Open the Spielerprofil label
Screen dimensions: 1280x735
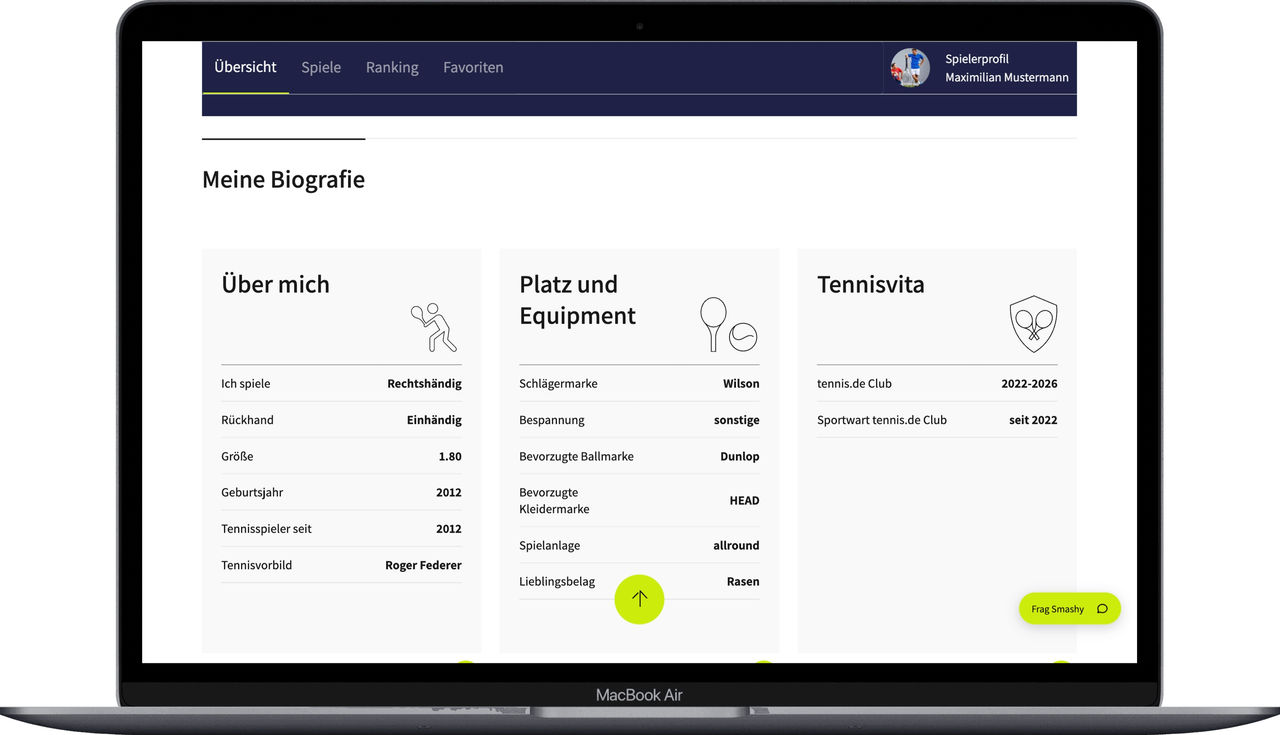[977, 59]
